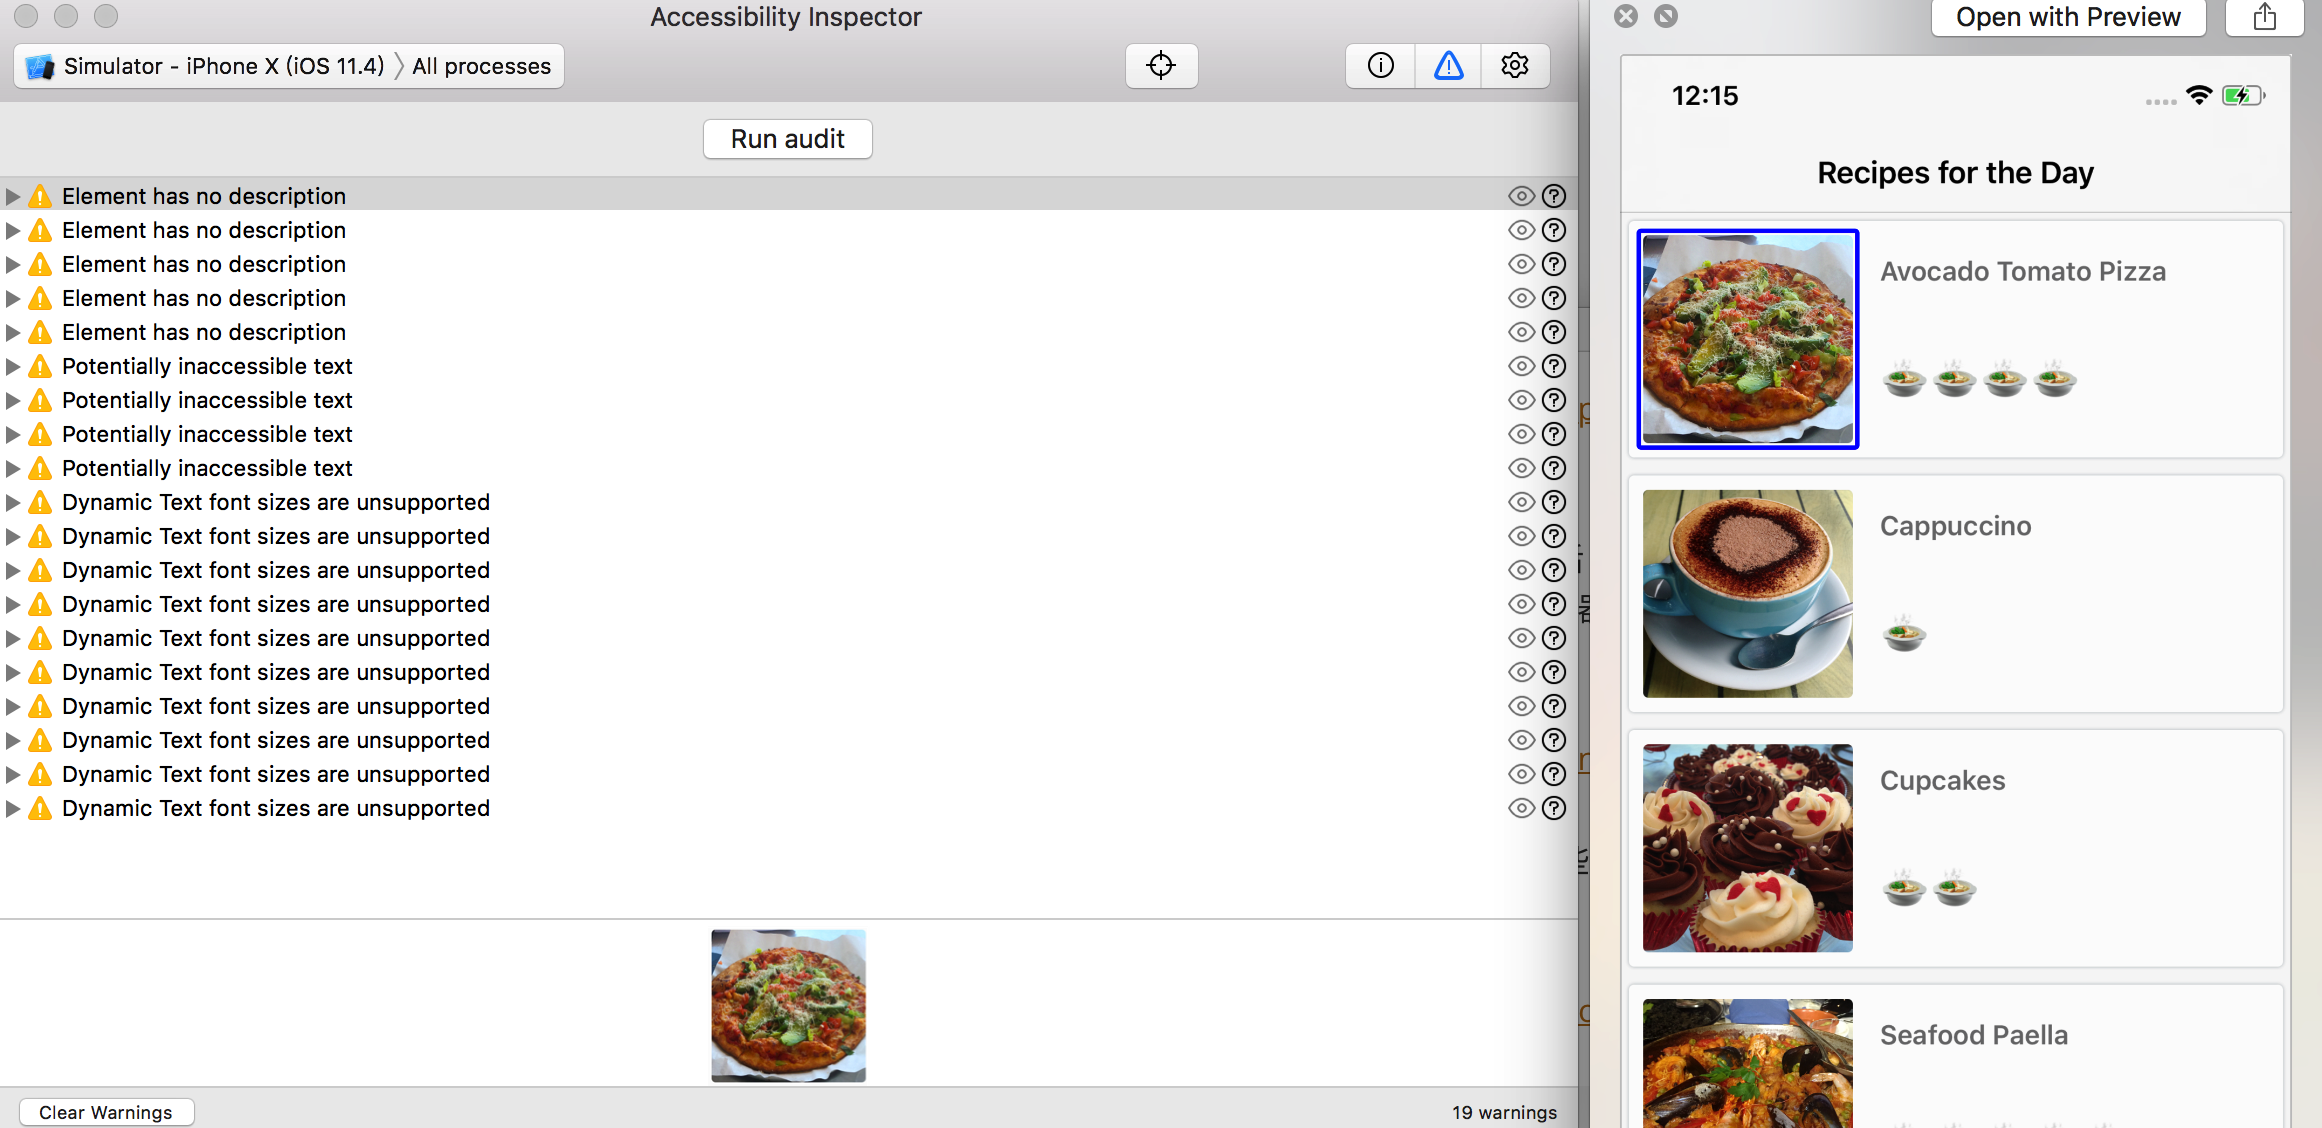Click help icon for last 'Potentially inaccessible text'
Image resolution: width=2322 pixels, height=1128 pixels.
click(x=1553, y=468)
